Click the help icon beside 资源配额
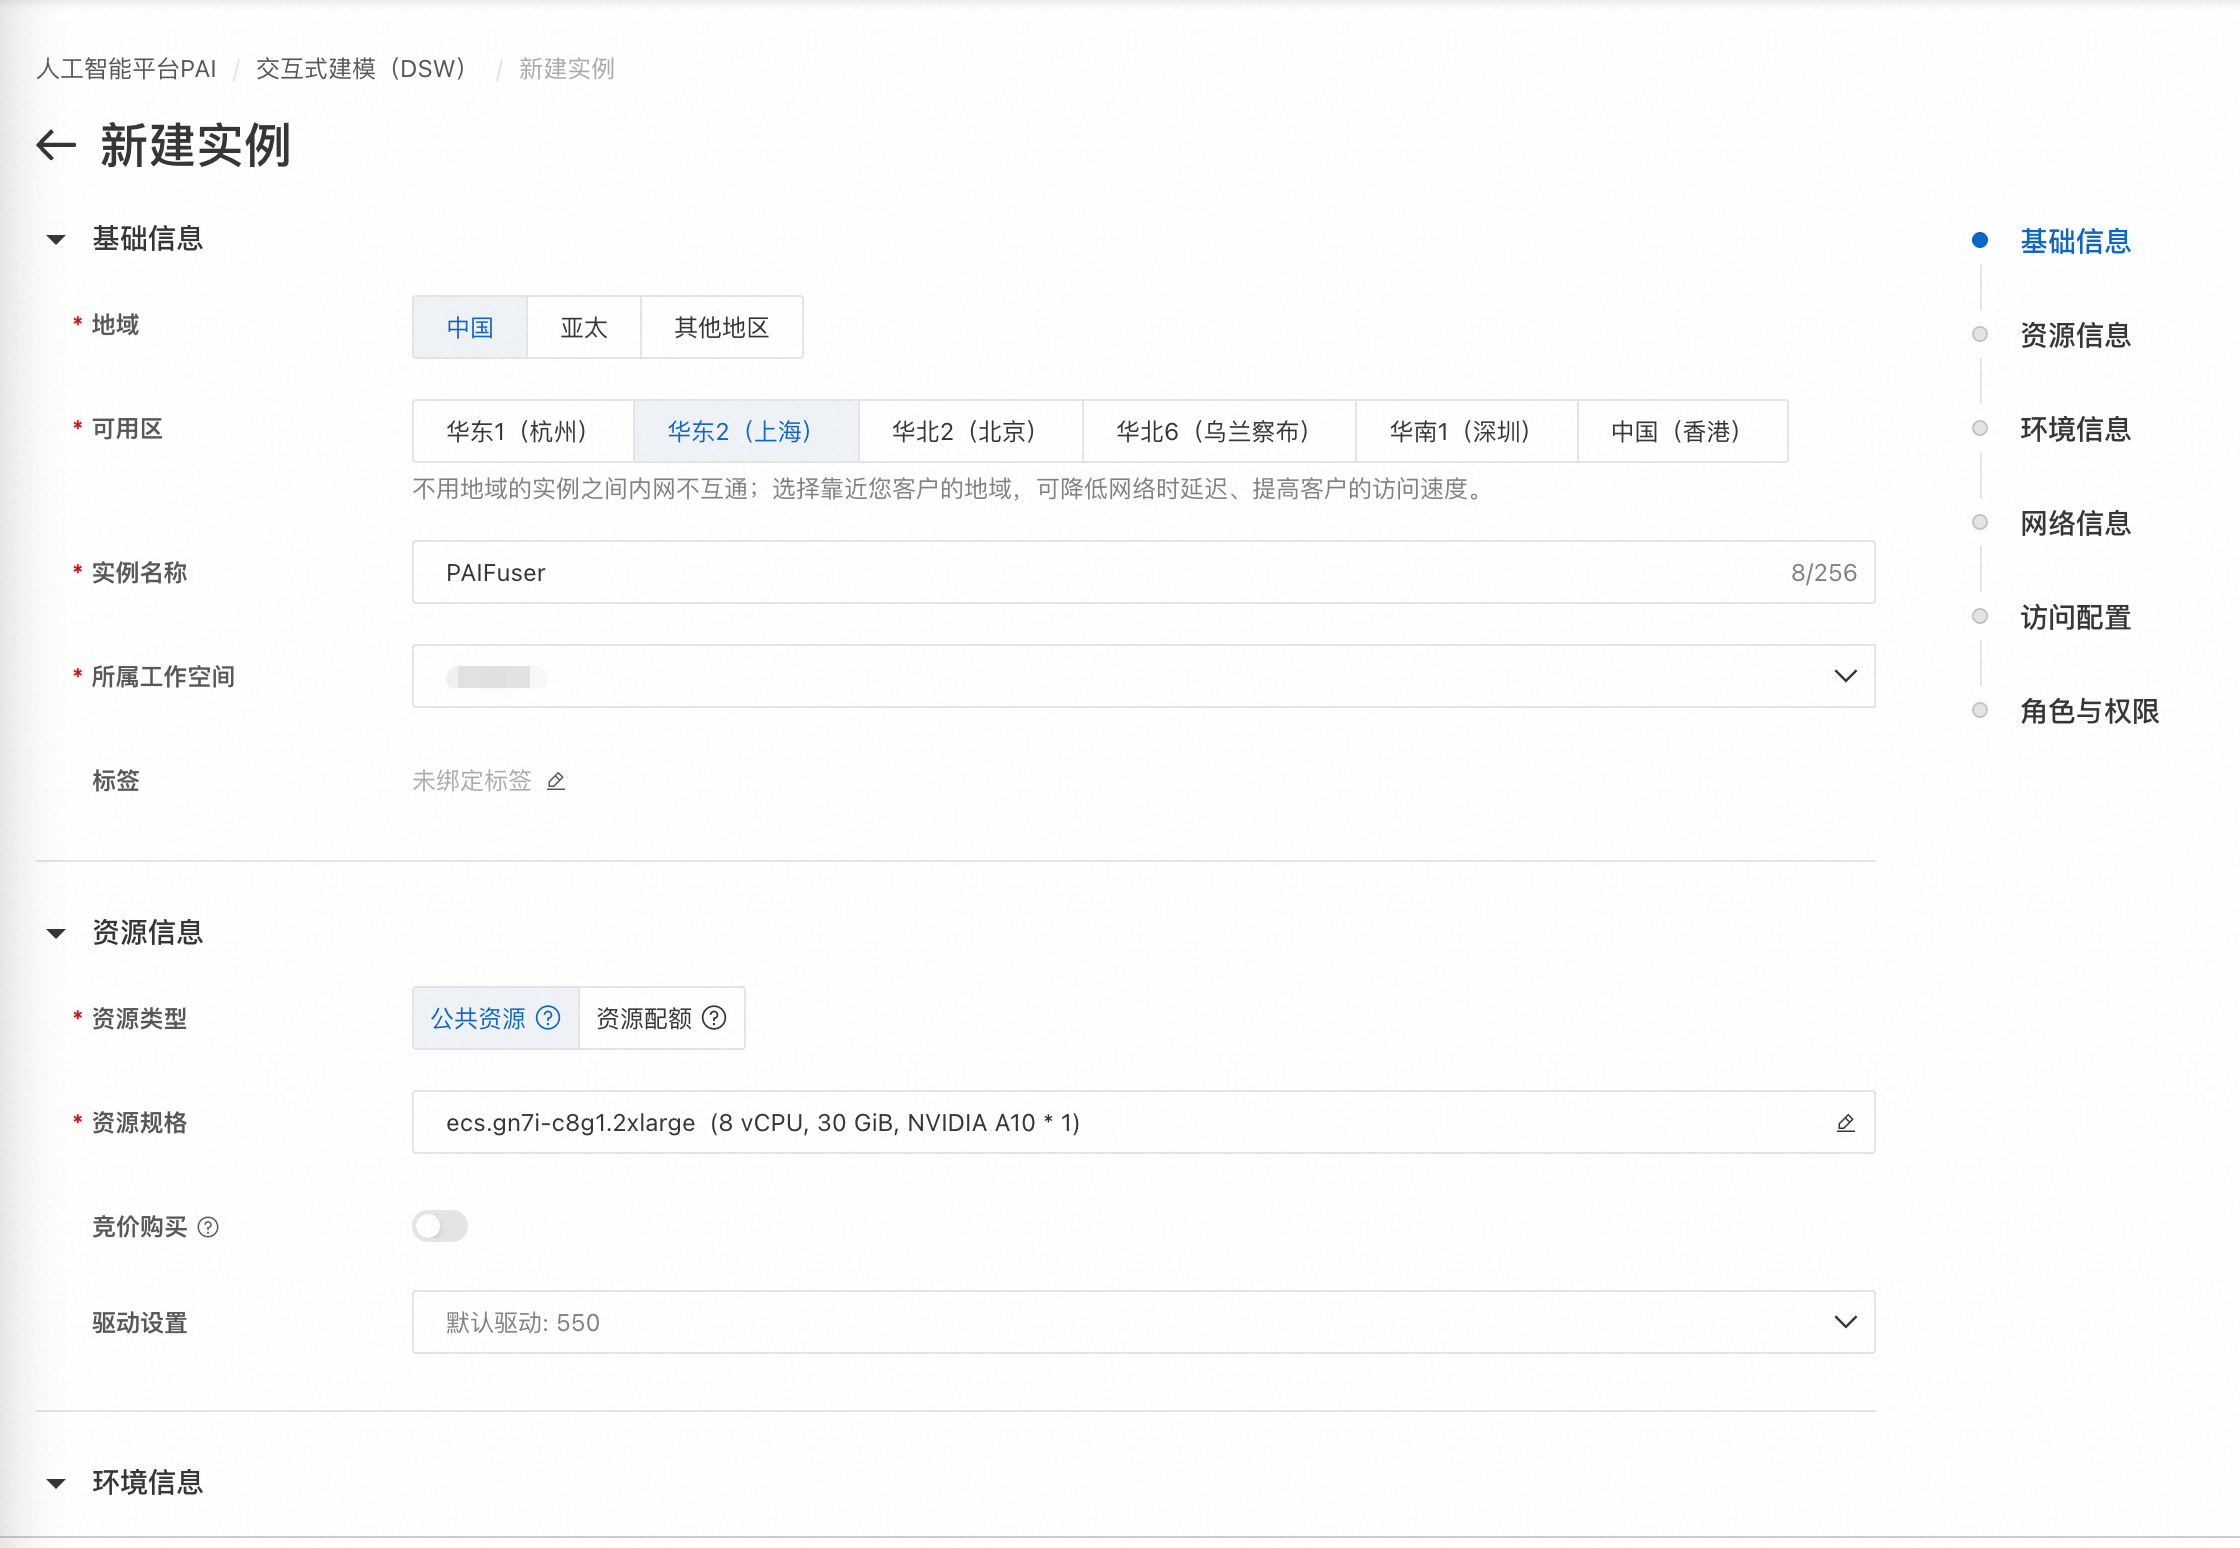 coord(714,1018)
